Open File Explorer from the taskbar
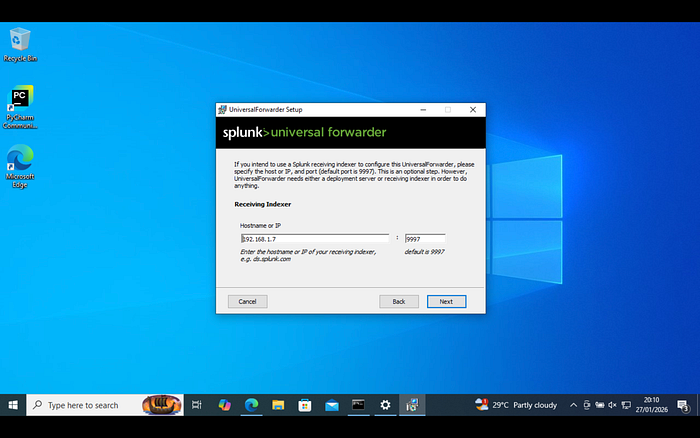Image resolution: width=700 pixels, height=438 pixels. 278,405
